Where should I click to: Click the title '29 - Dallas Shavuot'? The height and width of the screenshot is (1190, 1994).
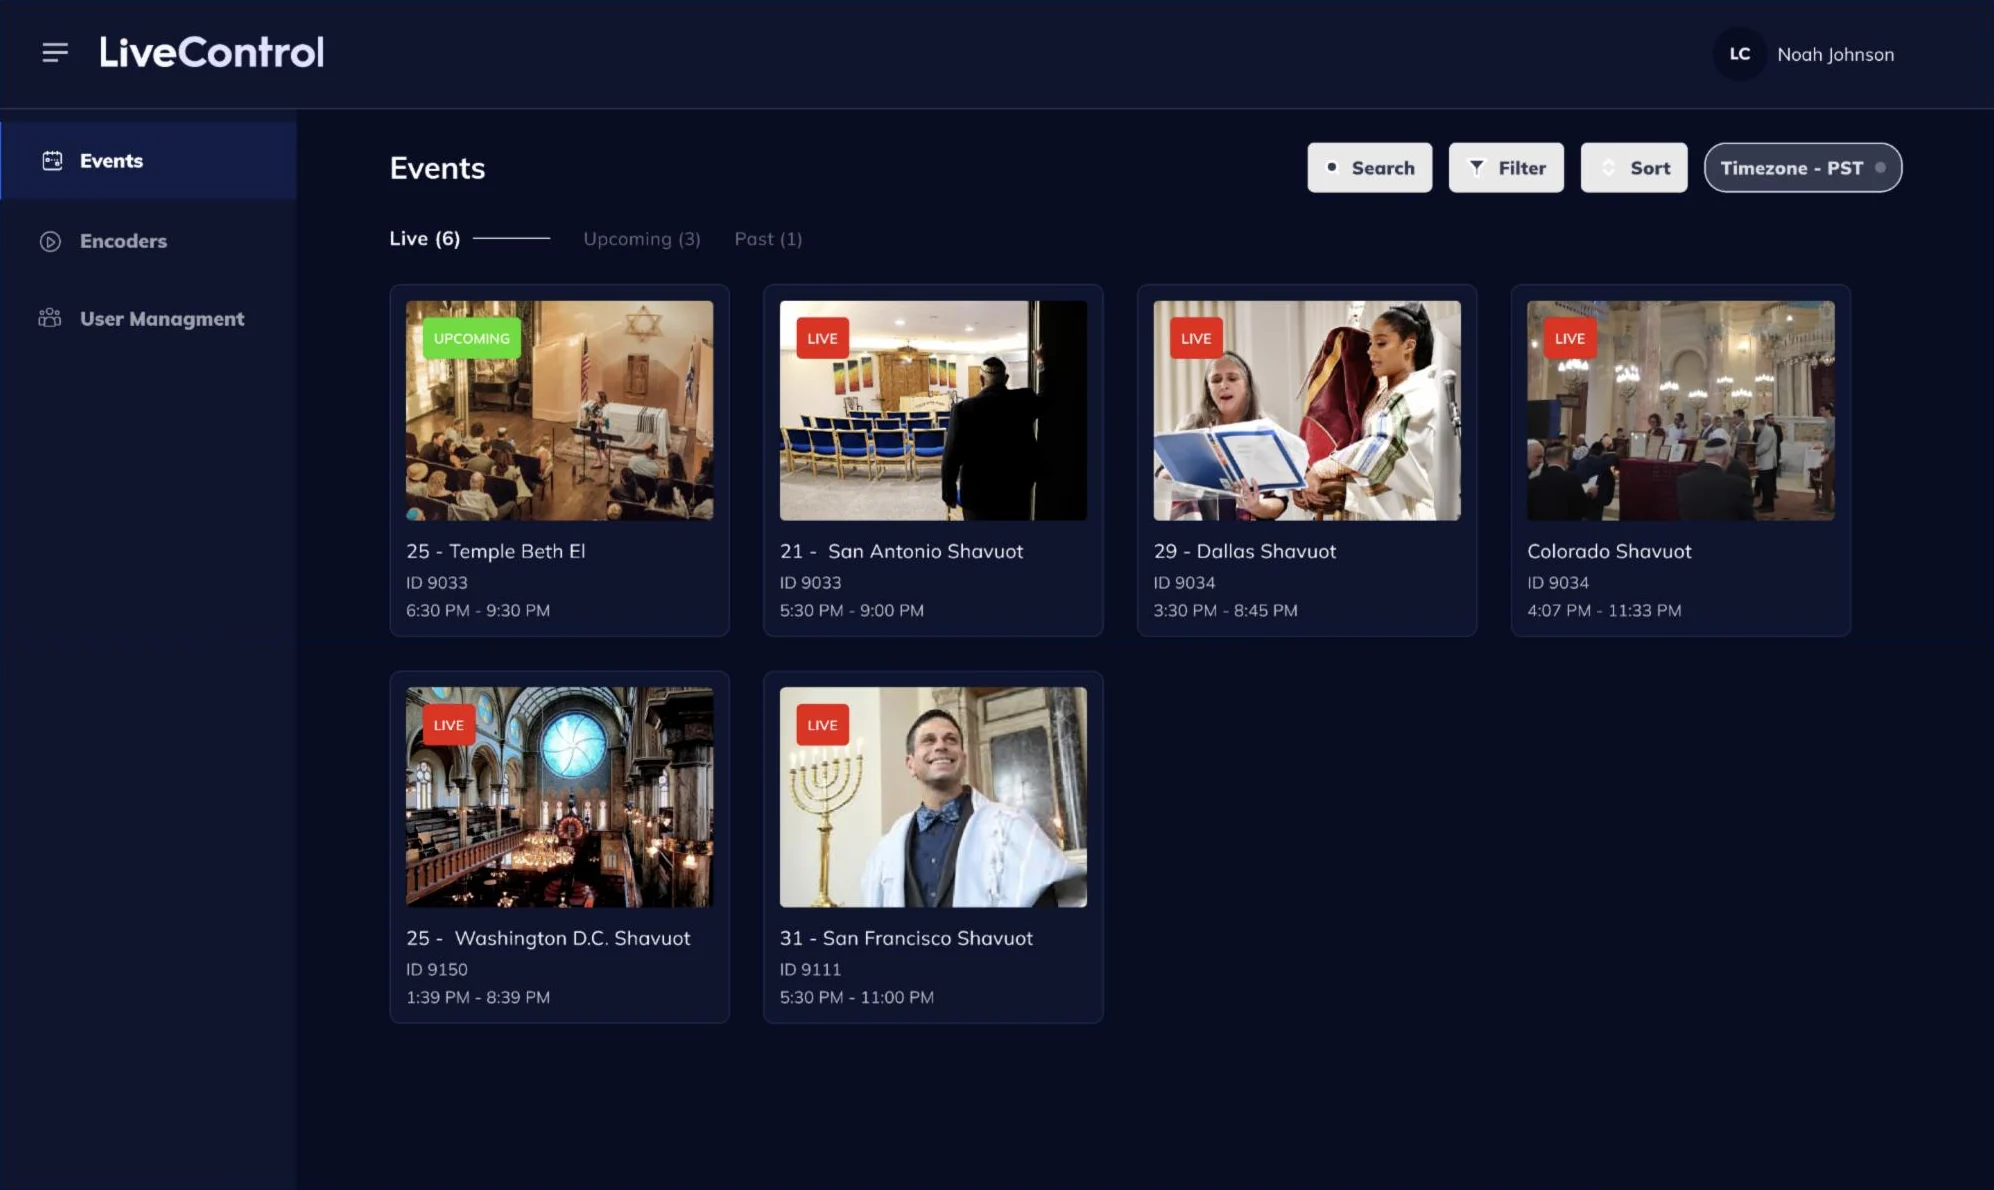tap(1244, 551)
